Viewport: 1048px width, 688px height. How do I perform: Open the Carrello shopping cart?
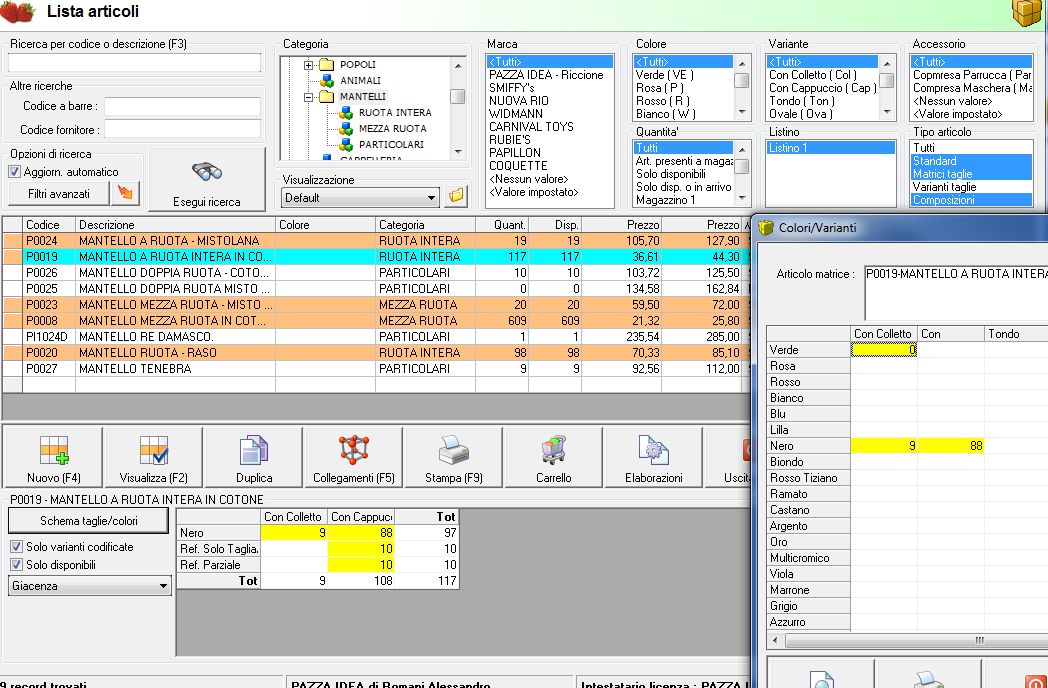coord(553,457)
